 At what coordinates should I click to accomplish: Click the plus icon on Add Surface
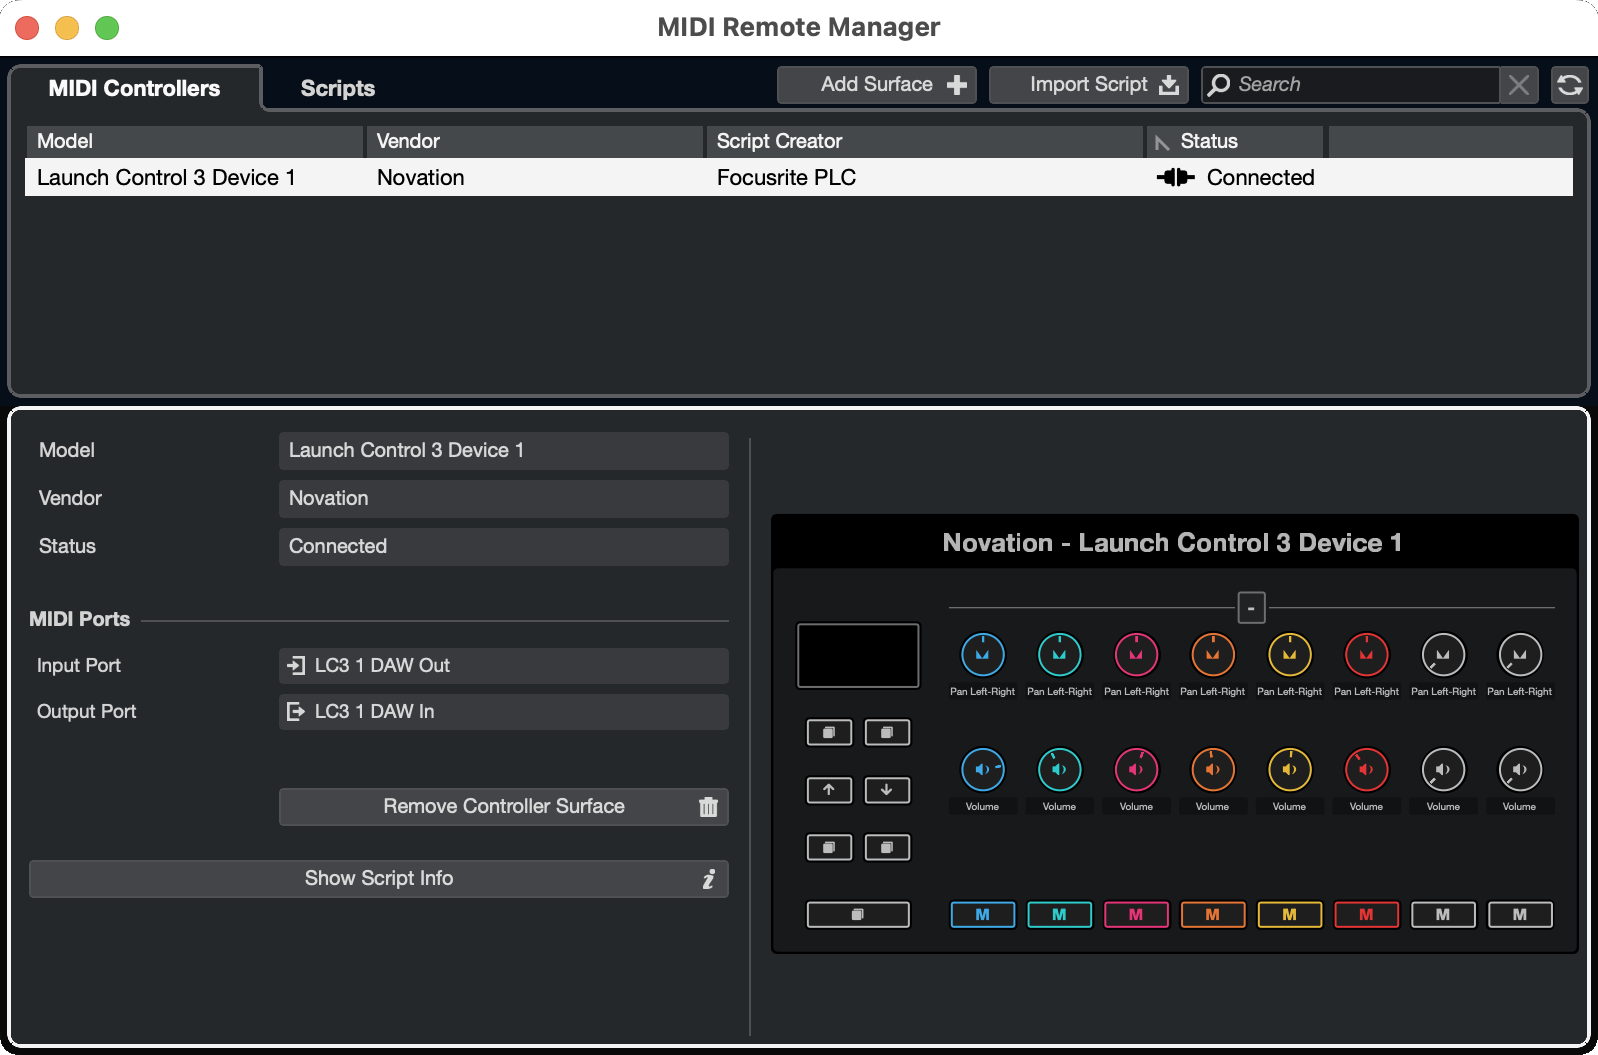pyautogui.click(x=957, y=85)
